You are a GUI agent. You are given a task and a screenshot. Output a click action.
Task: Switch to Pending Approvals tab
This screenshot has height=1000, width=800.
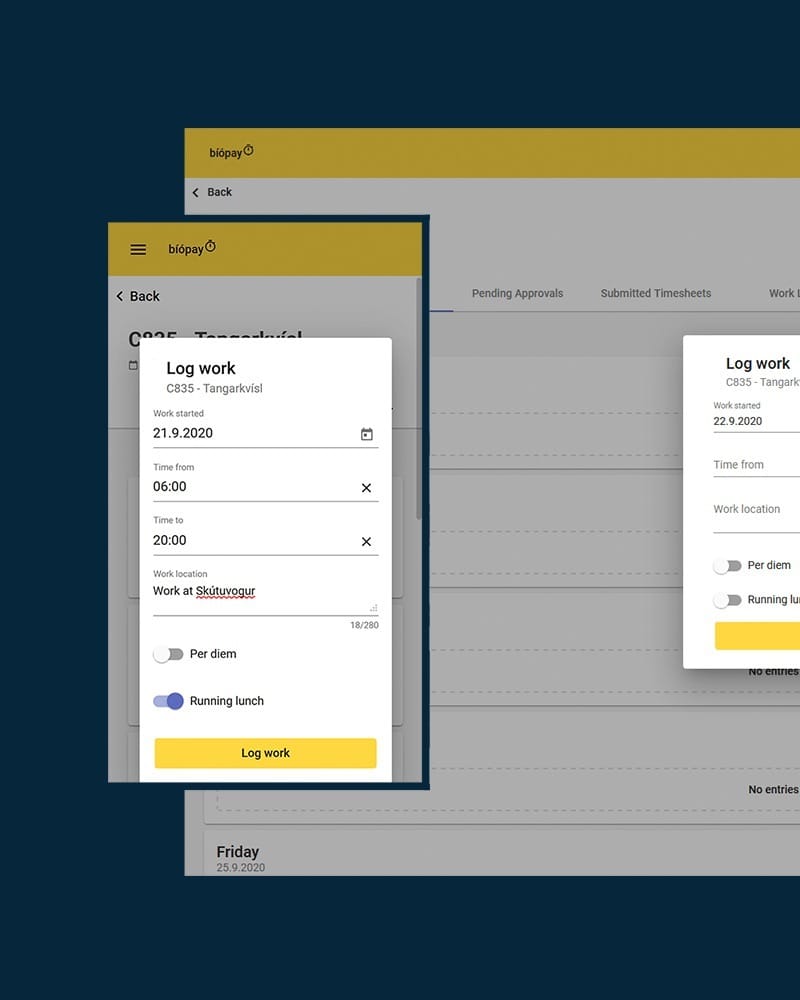(517, 293)
